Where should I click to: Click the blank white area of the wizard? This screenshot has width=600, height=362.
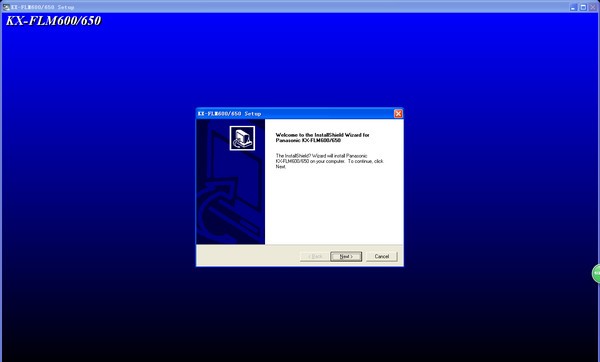(334, 207)
